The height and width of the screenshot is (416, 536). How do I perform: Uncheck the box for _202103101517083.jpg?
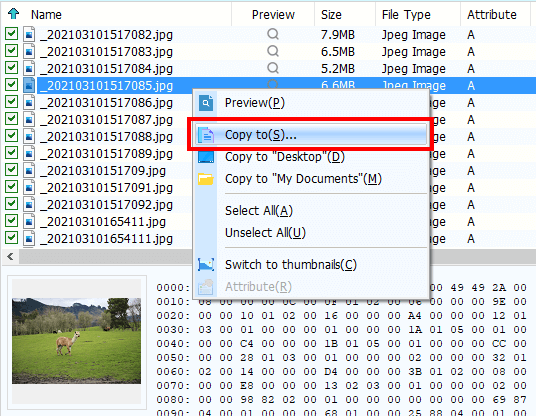11,51
